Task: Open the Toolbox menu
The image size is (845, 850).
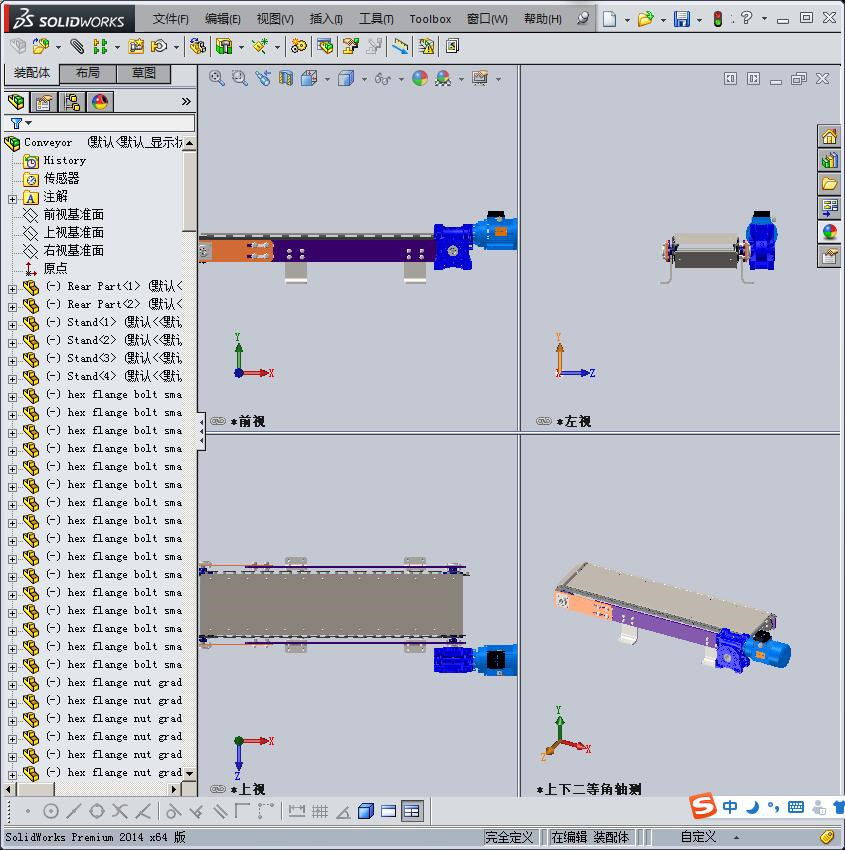Action: (x=430, y=19)
